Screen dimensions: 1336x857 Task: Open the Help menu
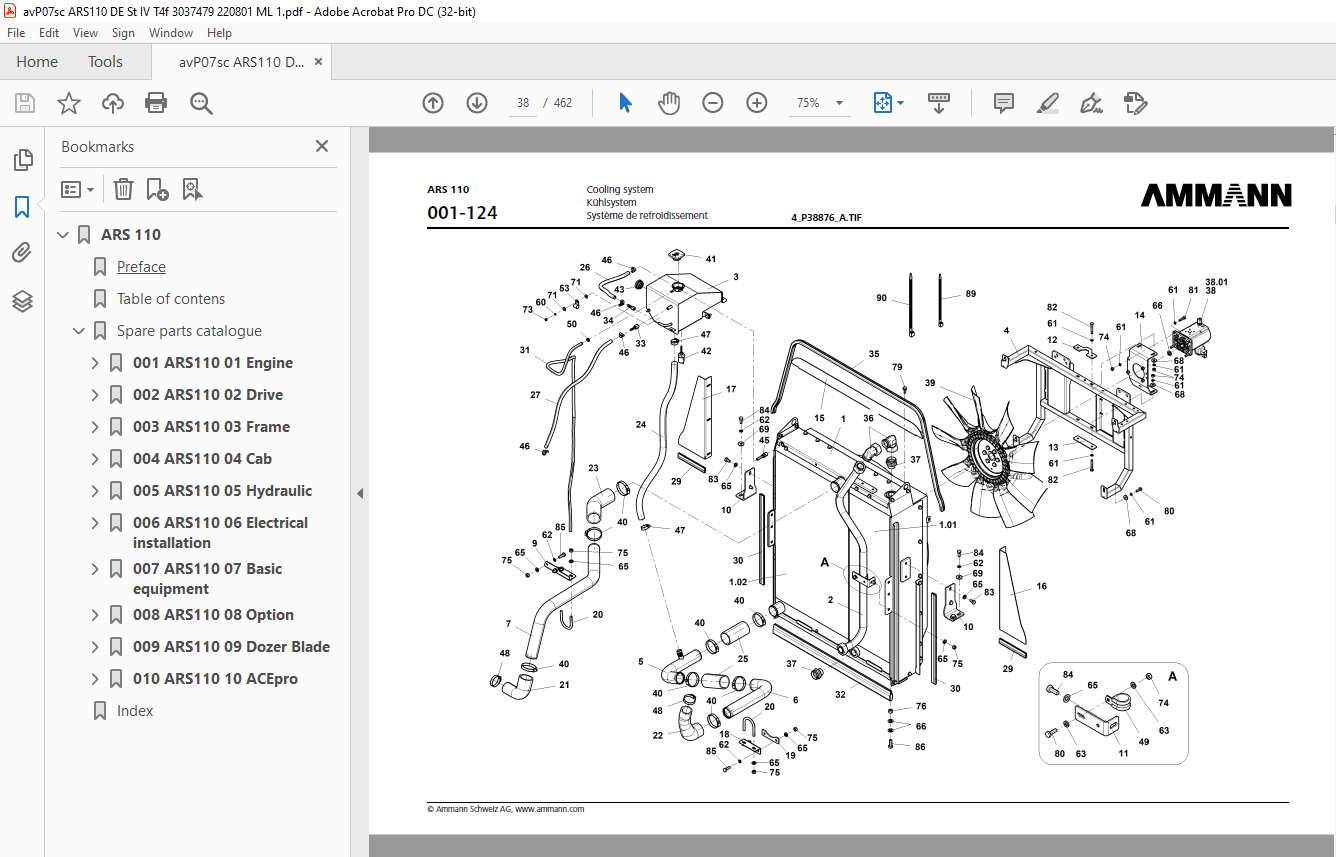[219, 33]
